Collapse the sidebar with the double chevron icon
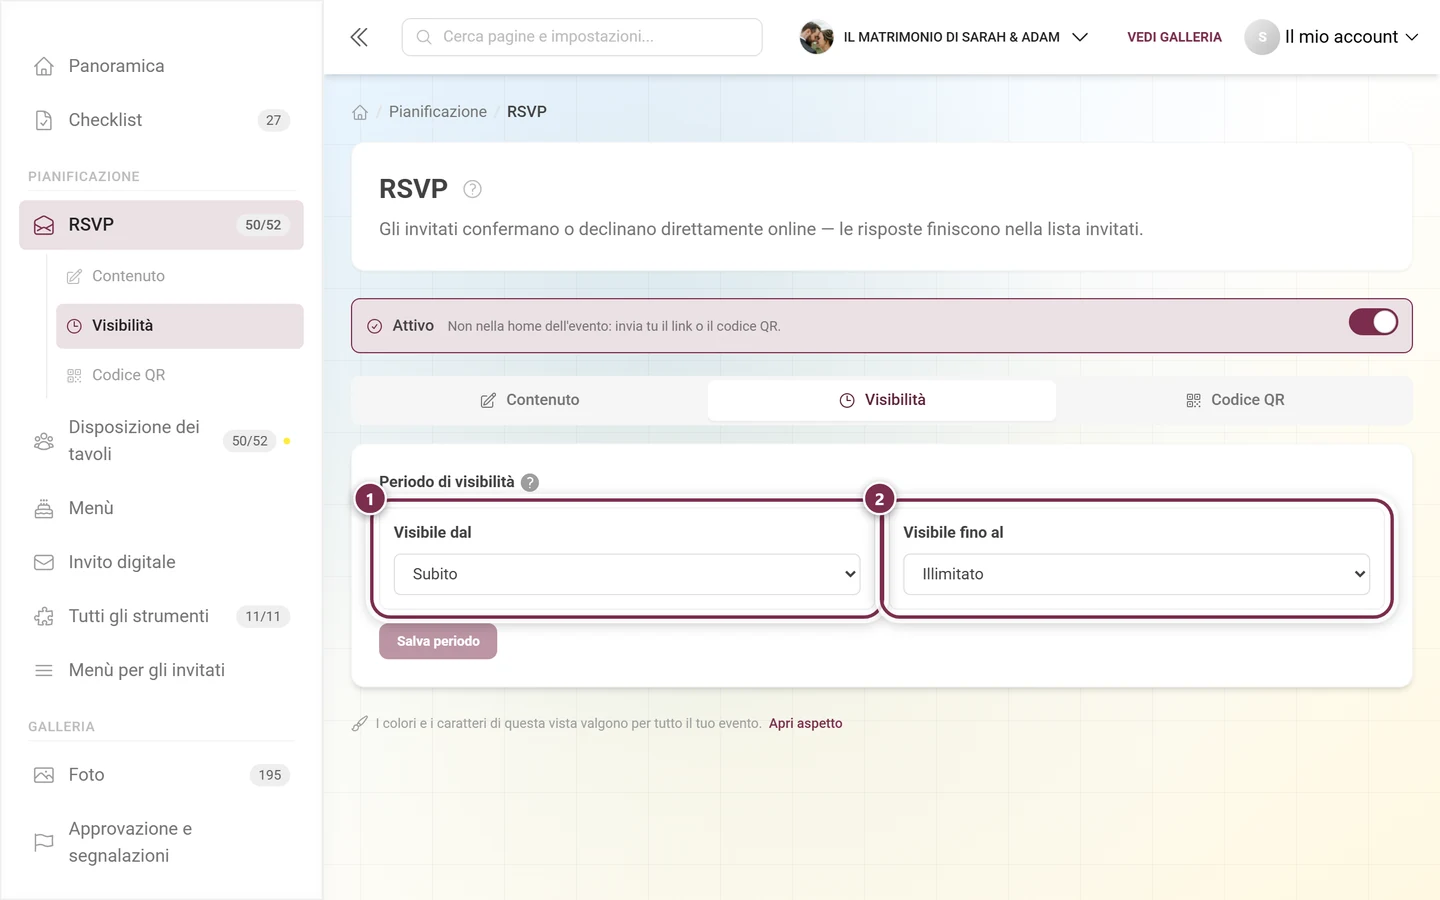The width and height of the screenshot is (1440, 900). coord(359,37)
